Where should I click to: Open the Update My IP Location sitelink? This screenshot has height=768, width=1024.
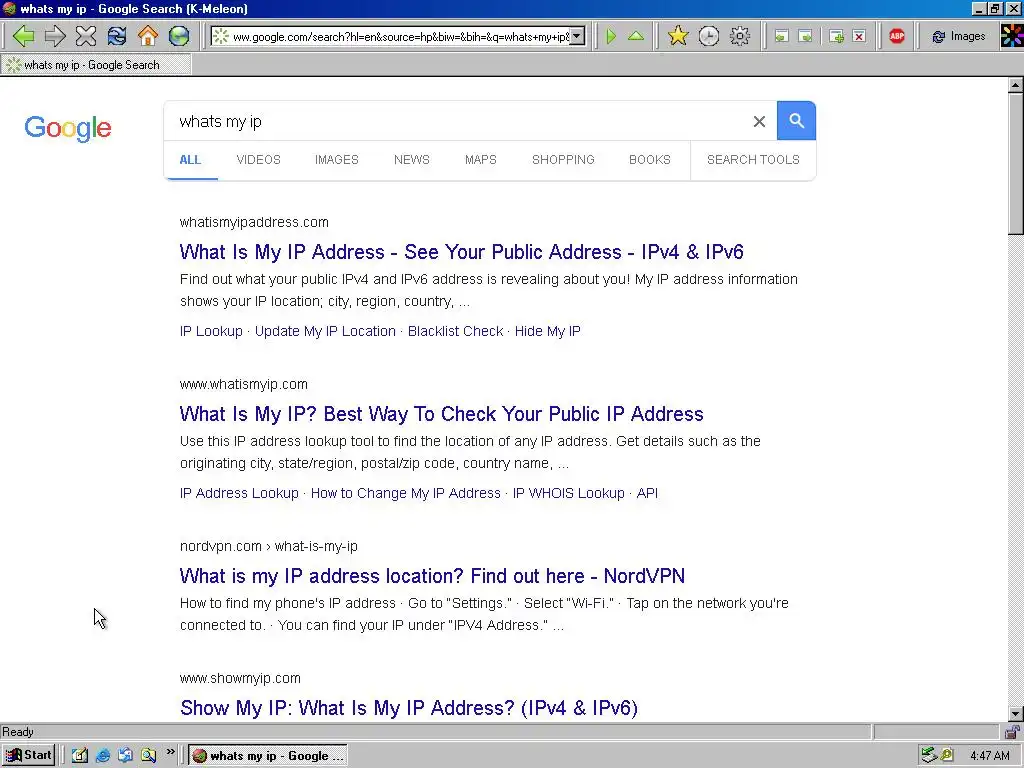325,331
